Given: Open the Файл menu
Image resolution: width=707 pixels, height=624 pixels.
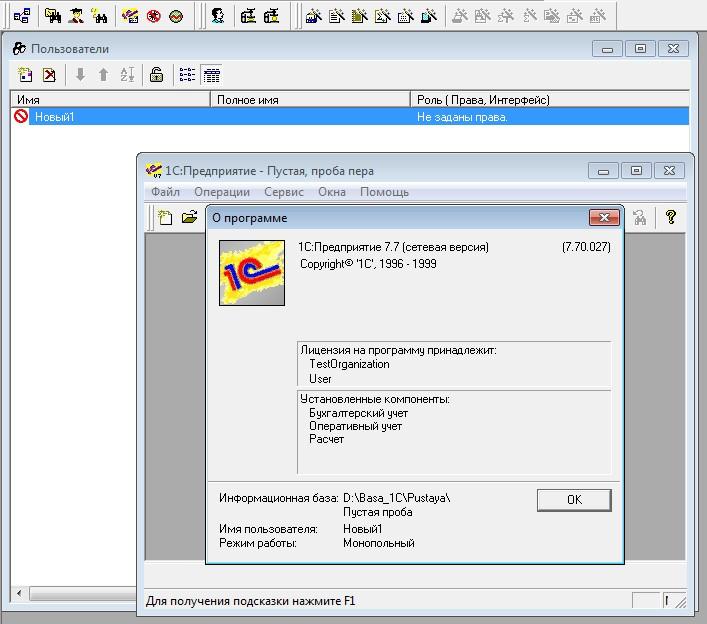Looking at the screenshot, I should coord(166,192).
